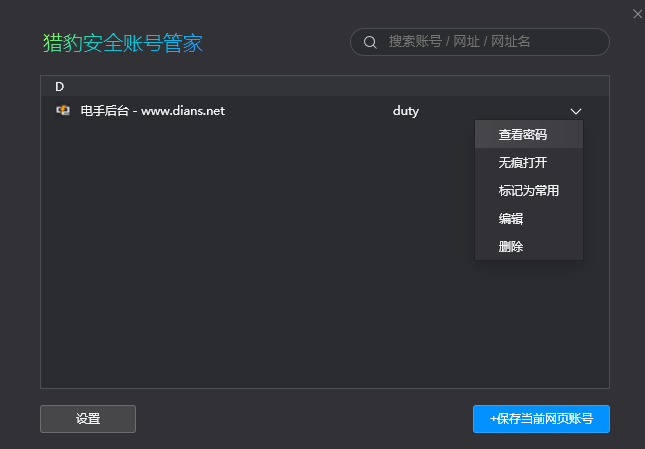Open 编辑 from the dropdown menu
The width and height of the screenshot is (645, 449).
529,218
